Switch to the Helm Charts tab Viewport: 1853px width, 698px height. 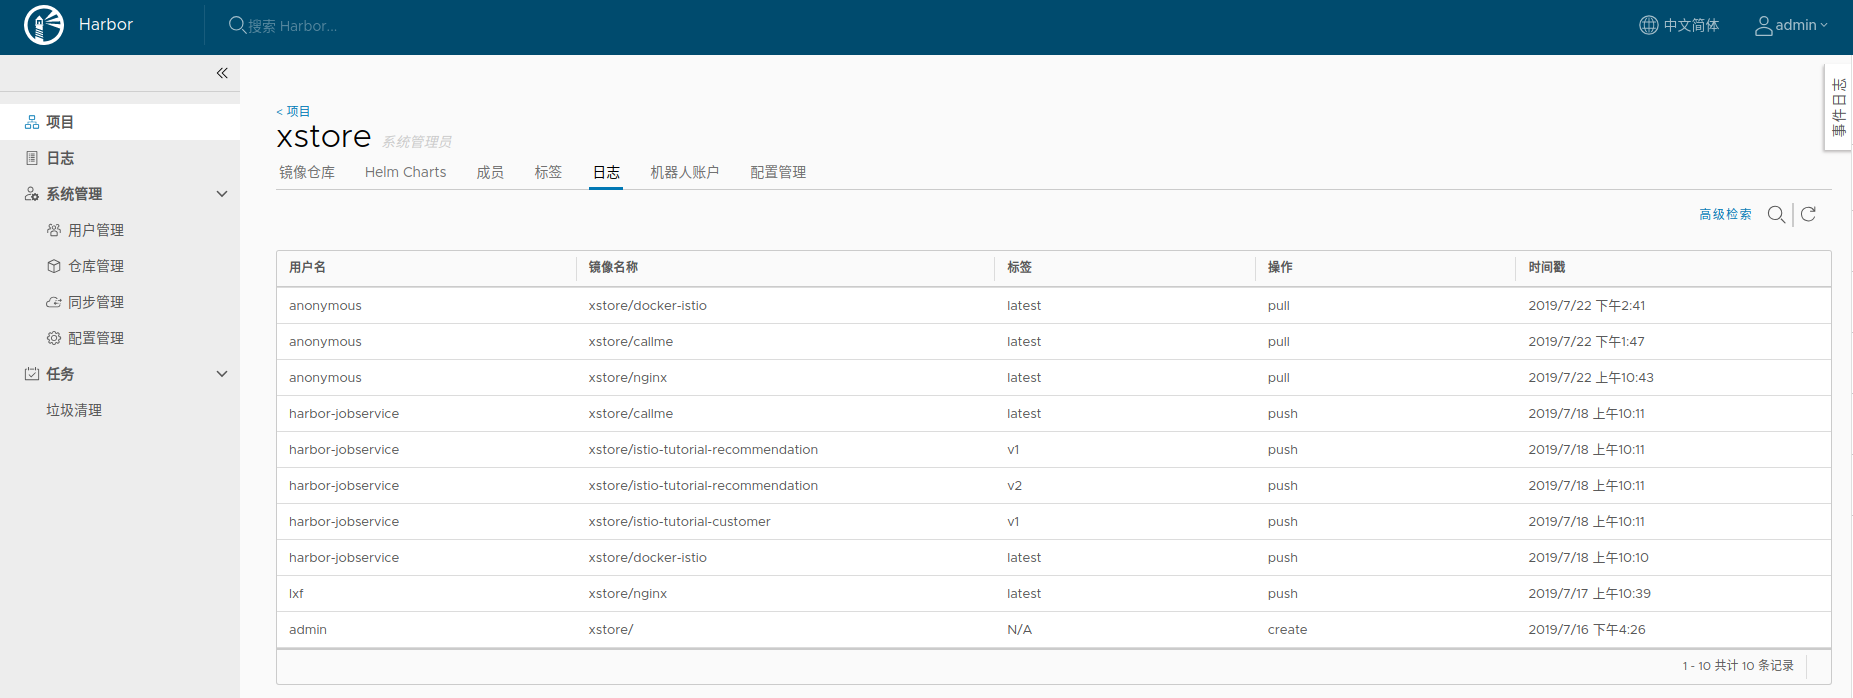406,172
